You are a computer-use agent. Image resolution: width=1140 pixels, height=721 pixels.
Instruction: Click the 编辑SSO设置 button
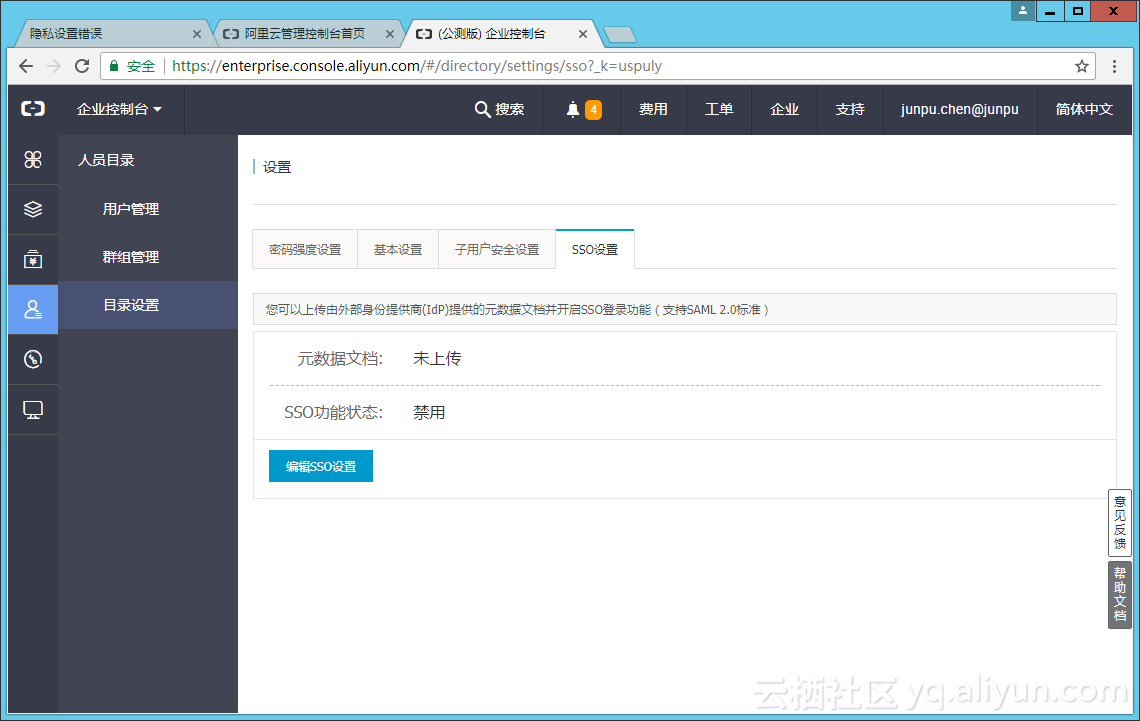click(320, 465)
